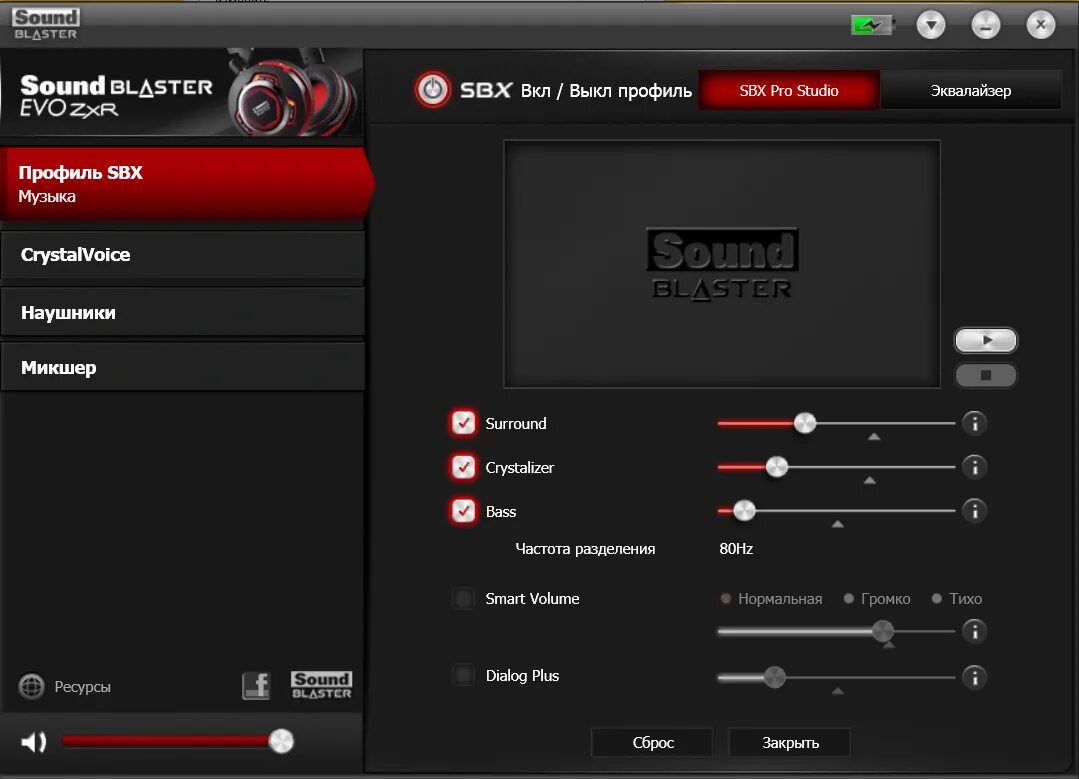Switch to SBX Pro Studio tab

(789, 90)
